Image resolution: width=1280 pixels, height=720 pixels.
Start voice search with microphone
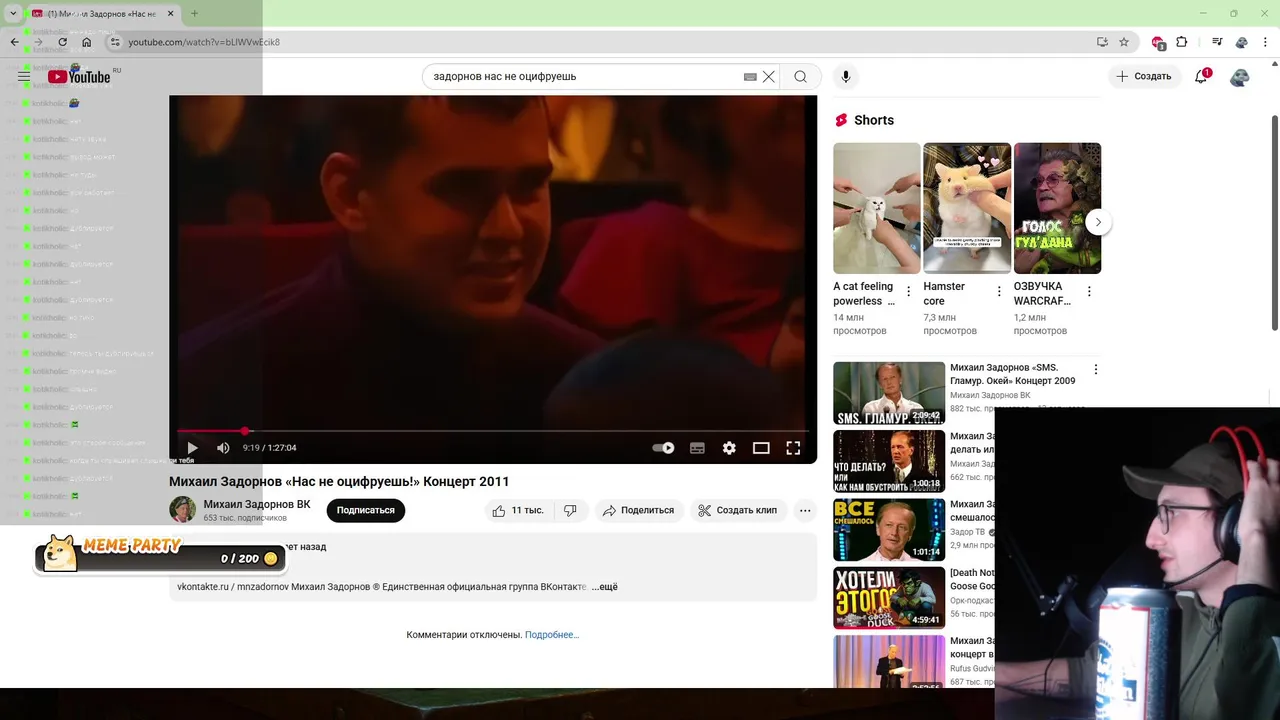point(846,76)
